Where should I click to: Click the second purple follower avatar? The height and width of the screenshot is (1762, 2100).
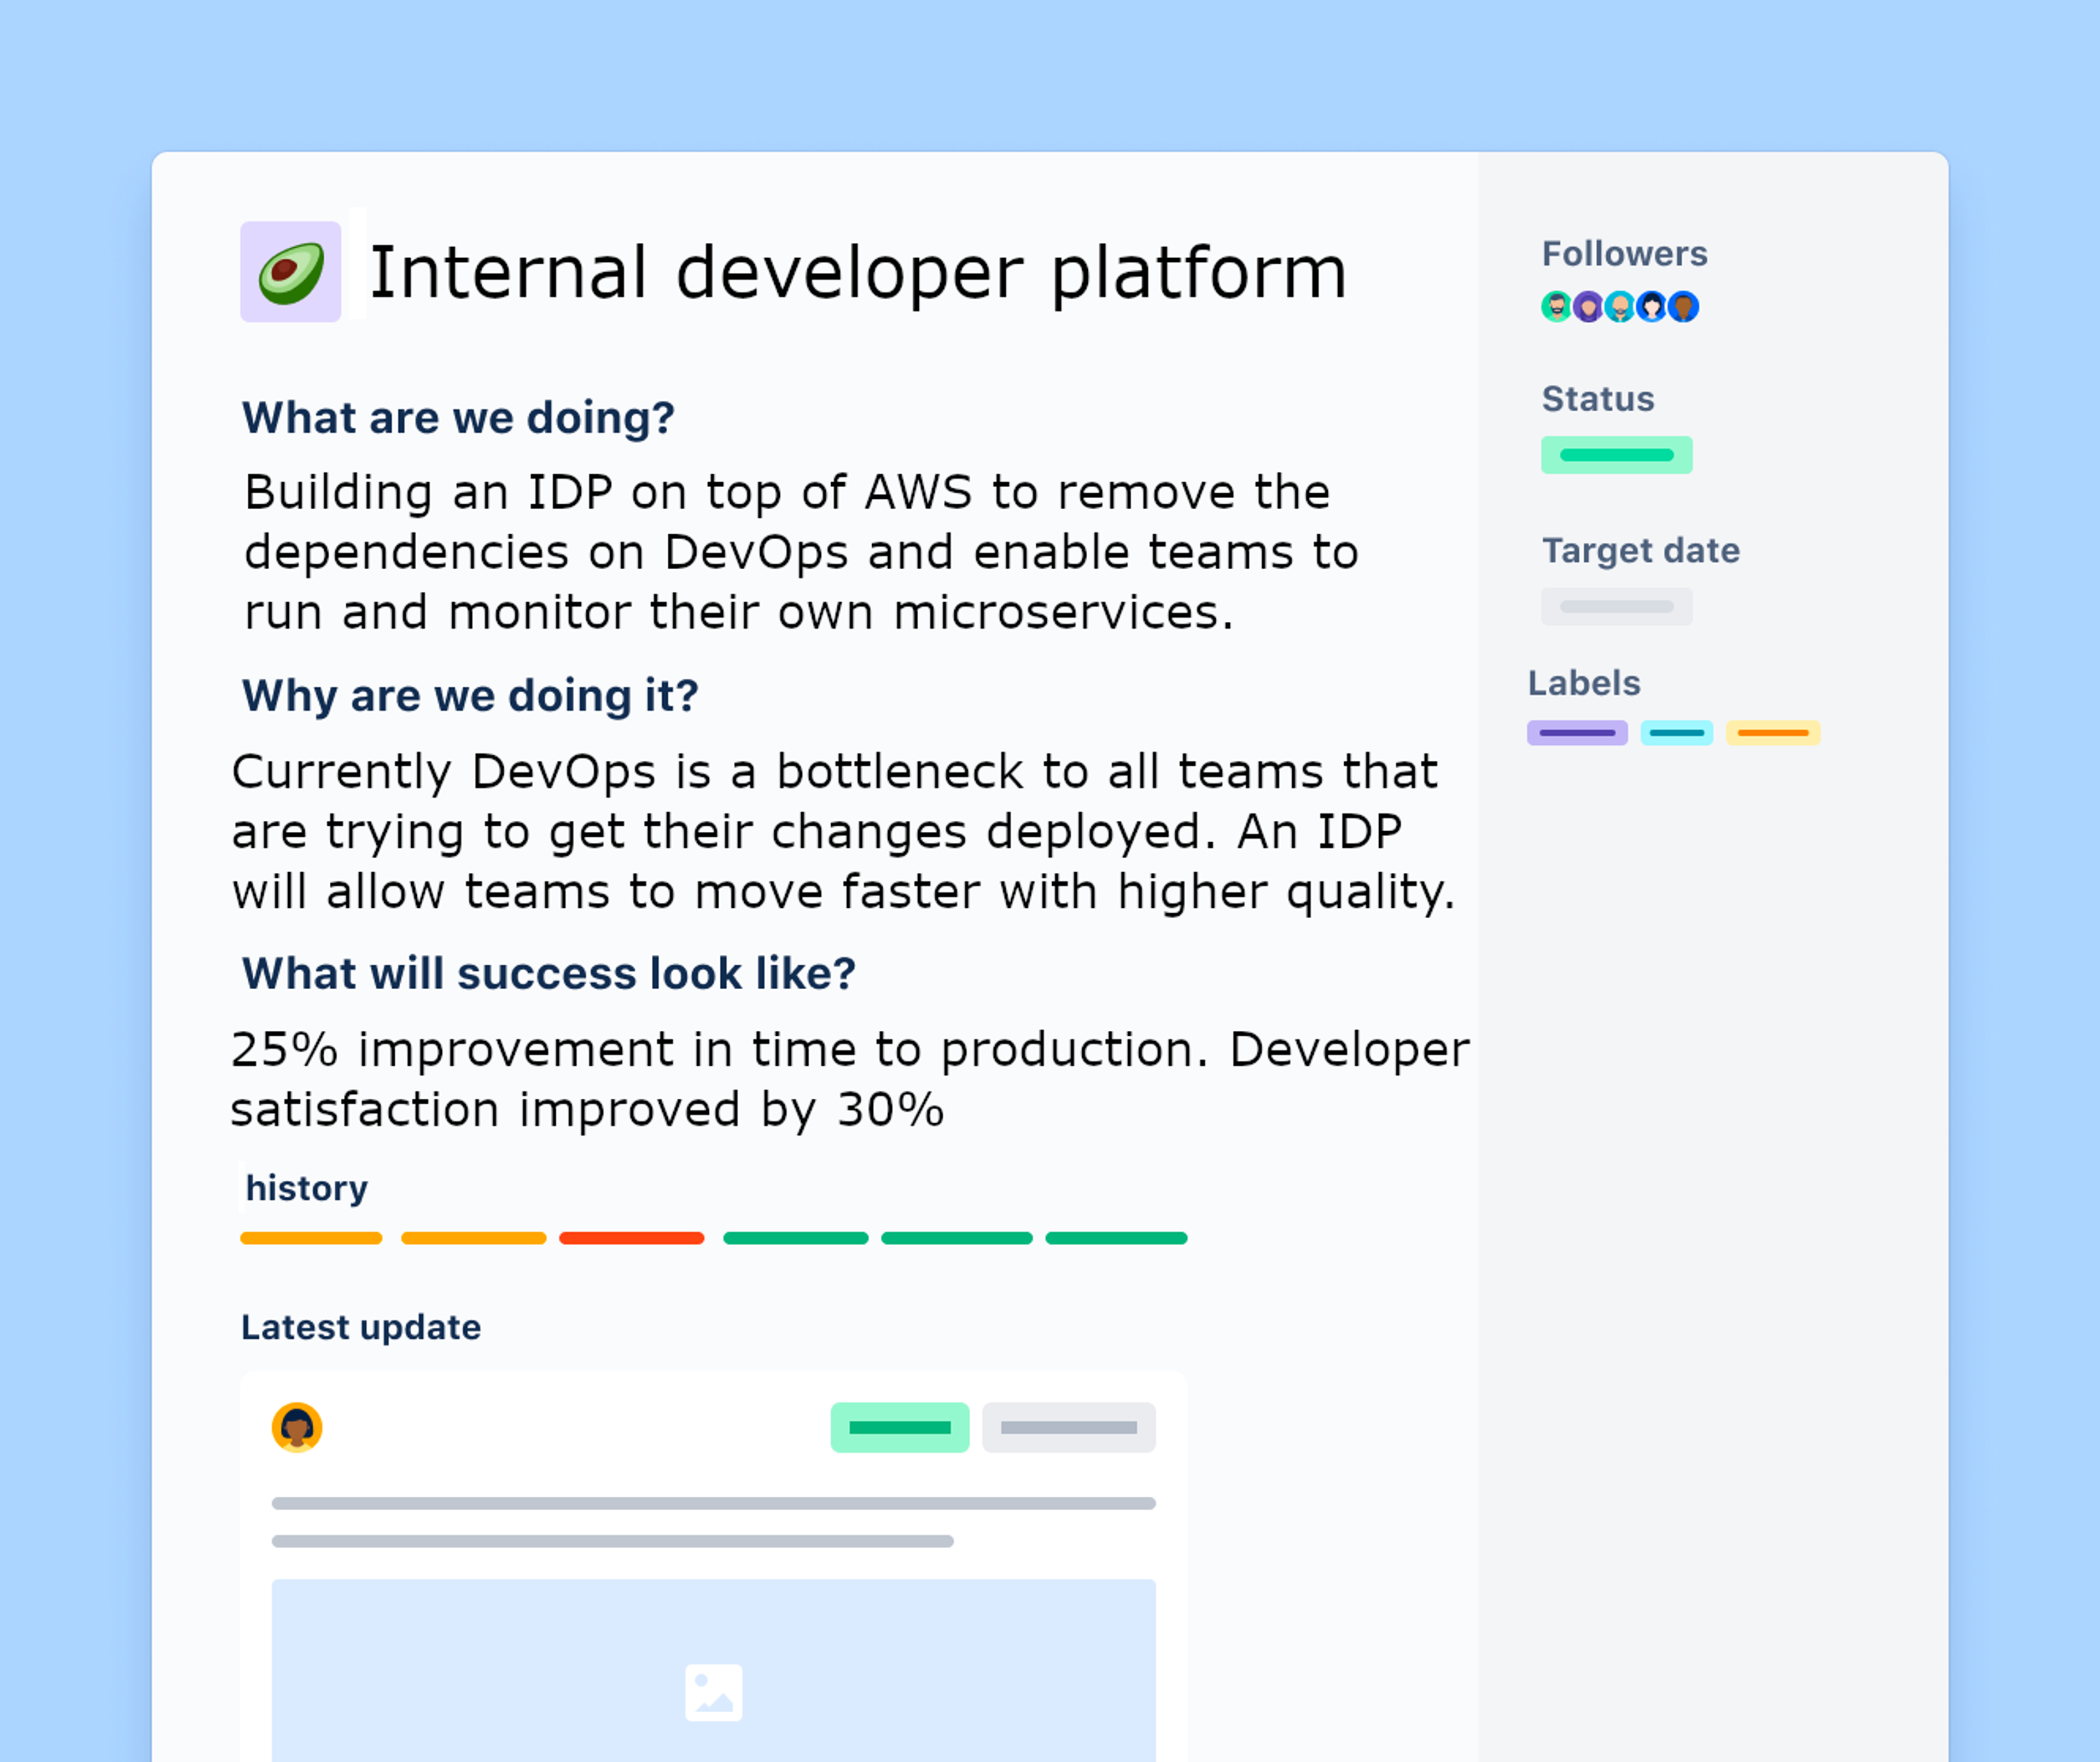click(x=1587, y=306)
